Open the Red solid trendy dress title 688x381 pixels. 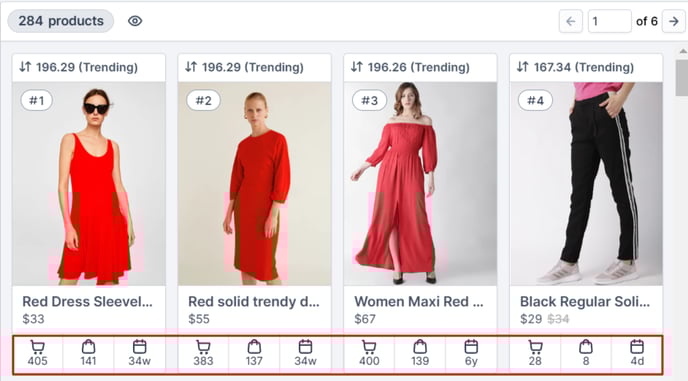[x=254, y=302]
